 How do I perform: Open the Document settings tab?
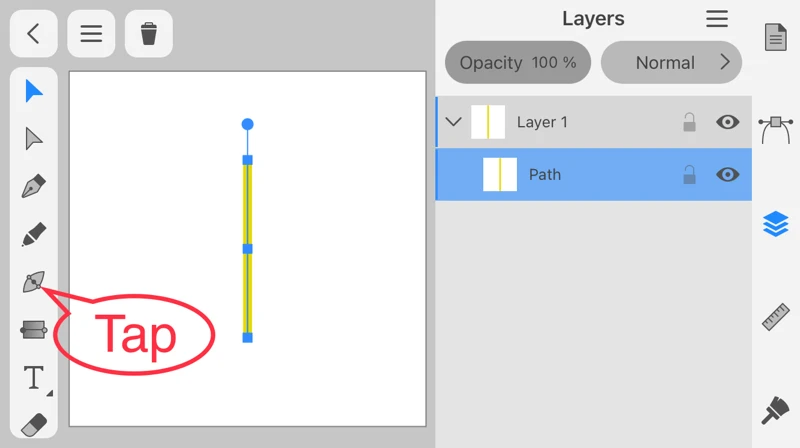[776, 38]
